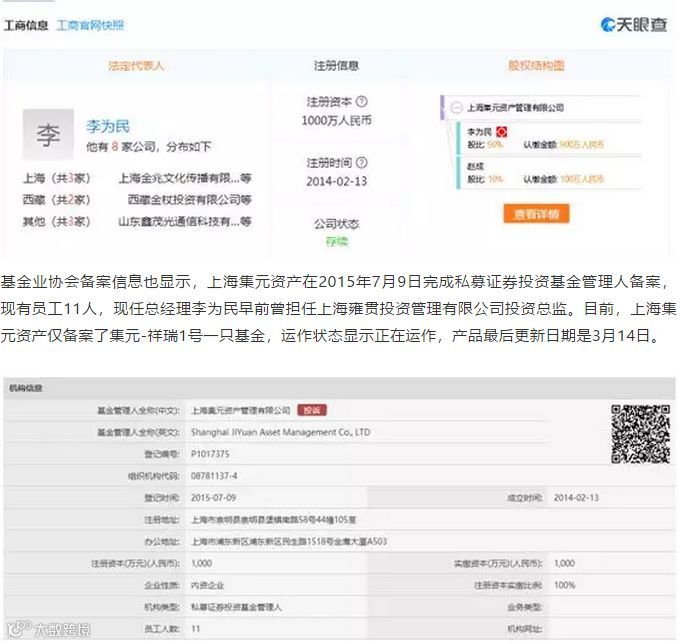Click the help icon beside 注册时间

(x=362, y=163)
